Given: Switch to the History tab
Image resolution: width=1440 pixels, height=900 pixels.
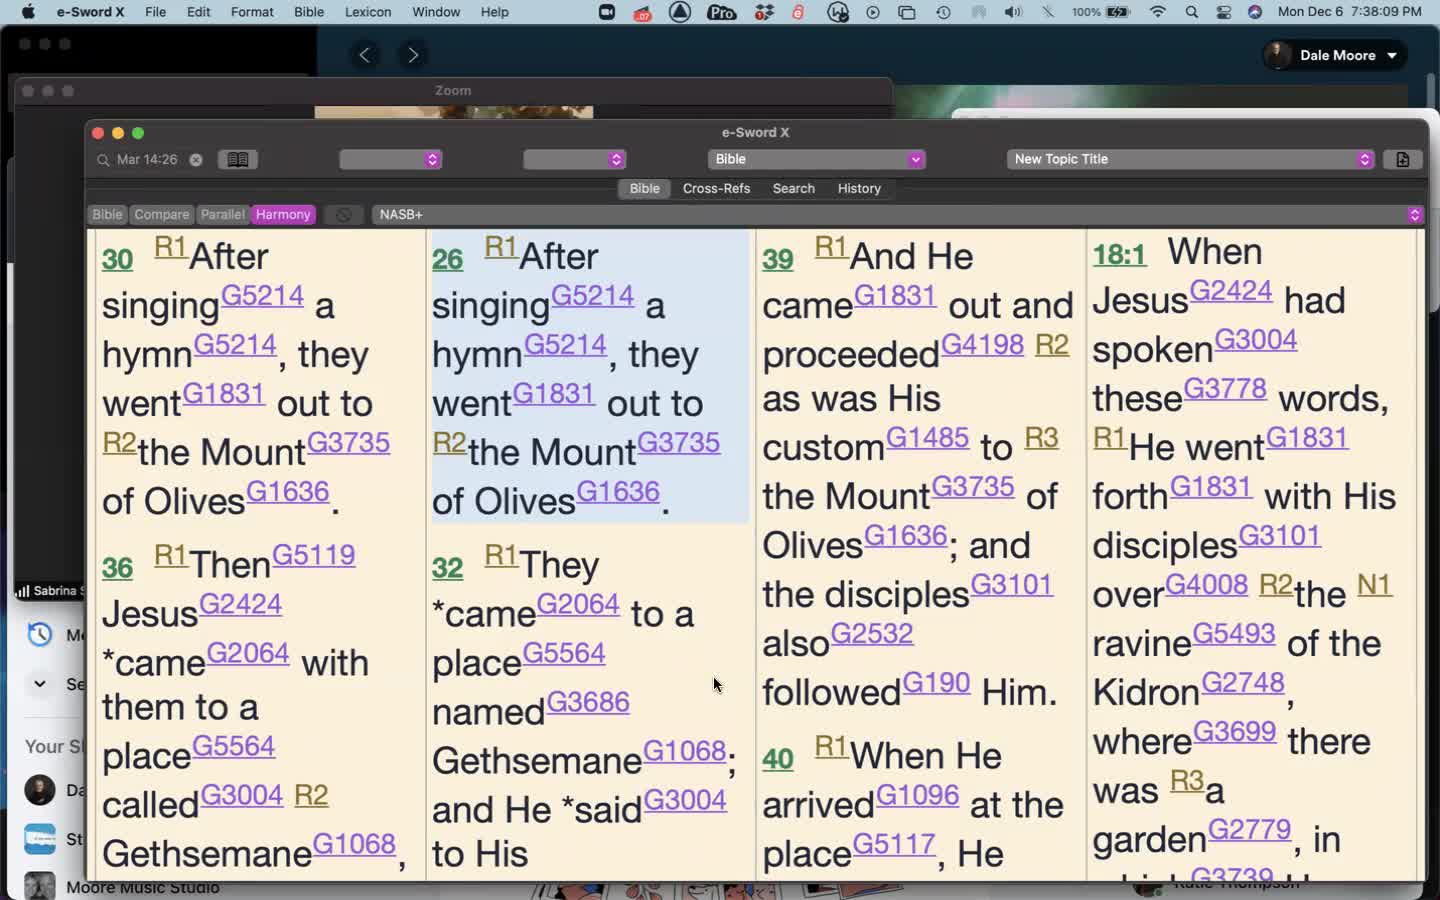Looking at the screenshot, I should click(x=859, y=189).
